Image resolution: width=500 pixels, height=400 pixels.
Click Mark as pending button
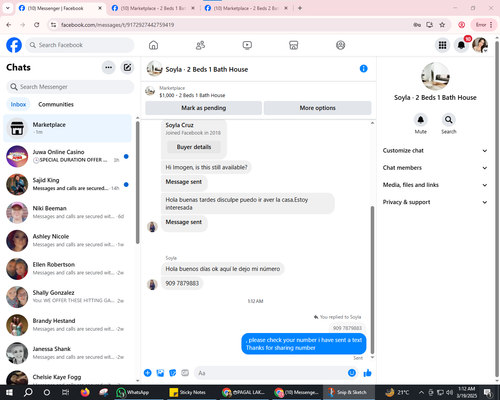click(203, 108)
